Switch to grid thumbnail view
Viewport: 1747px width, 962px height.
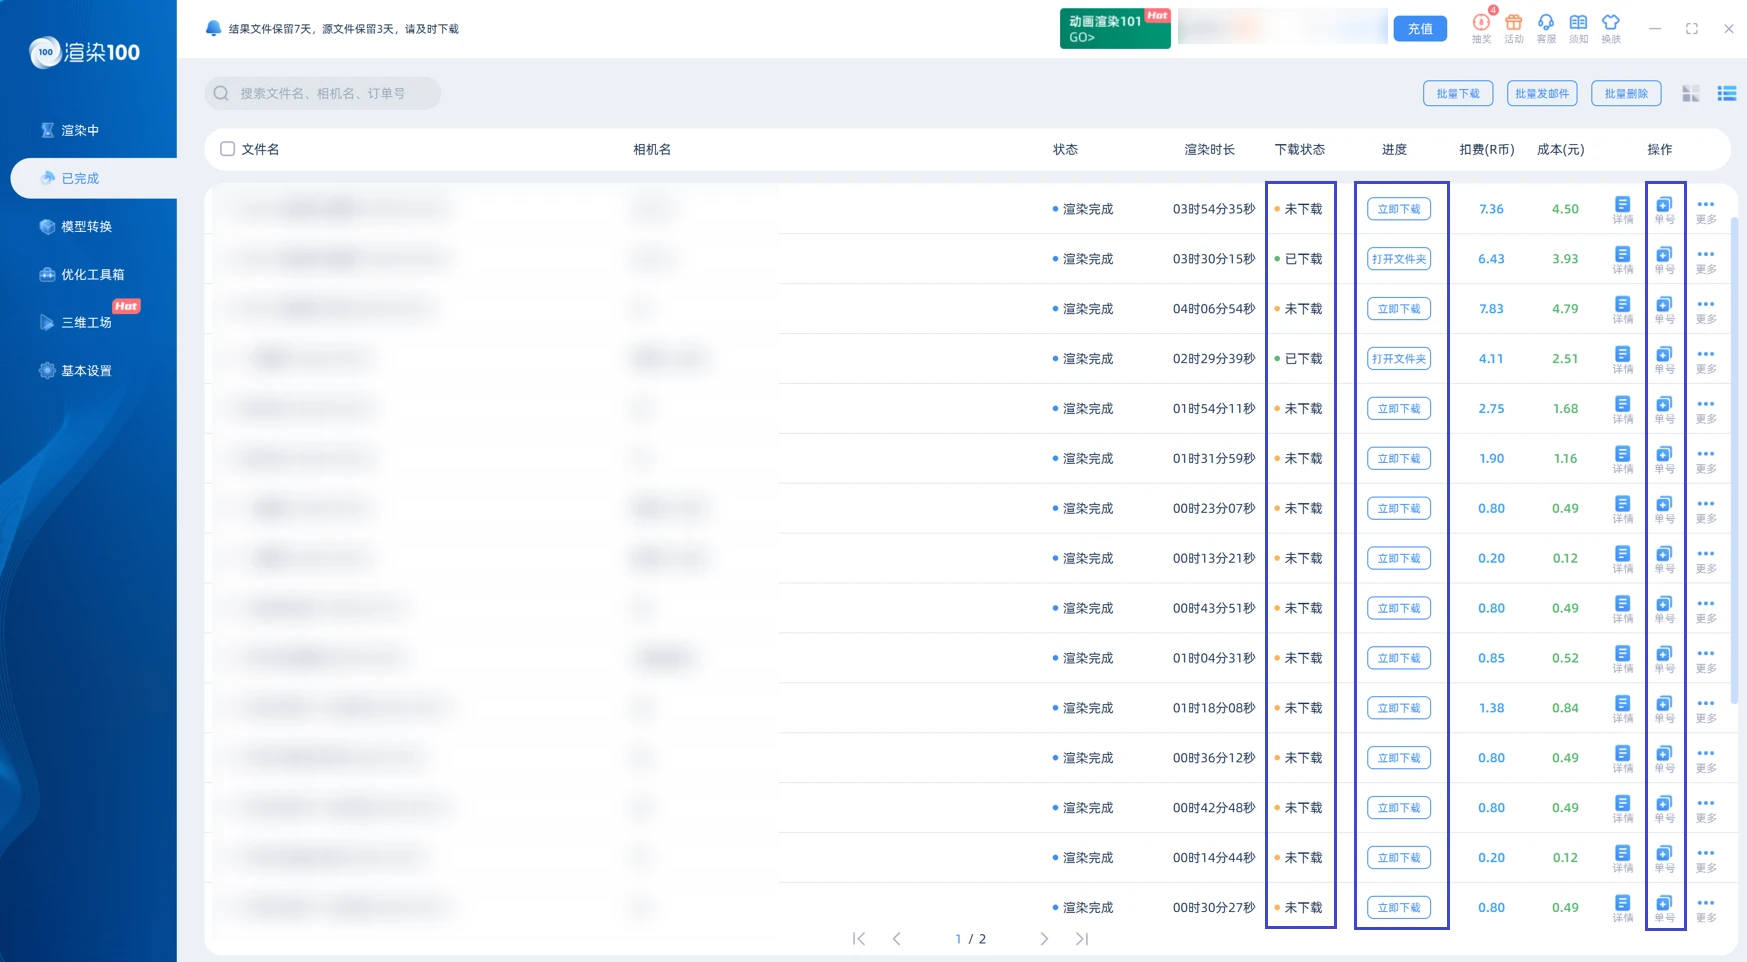pos(1691,93)
